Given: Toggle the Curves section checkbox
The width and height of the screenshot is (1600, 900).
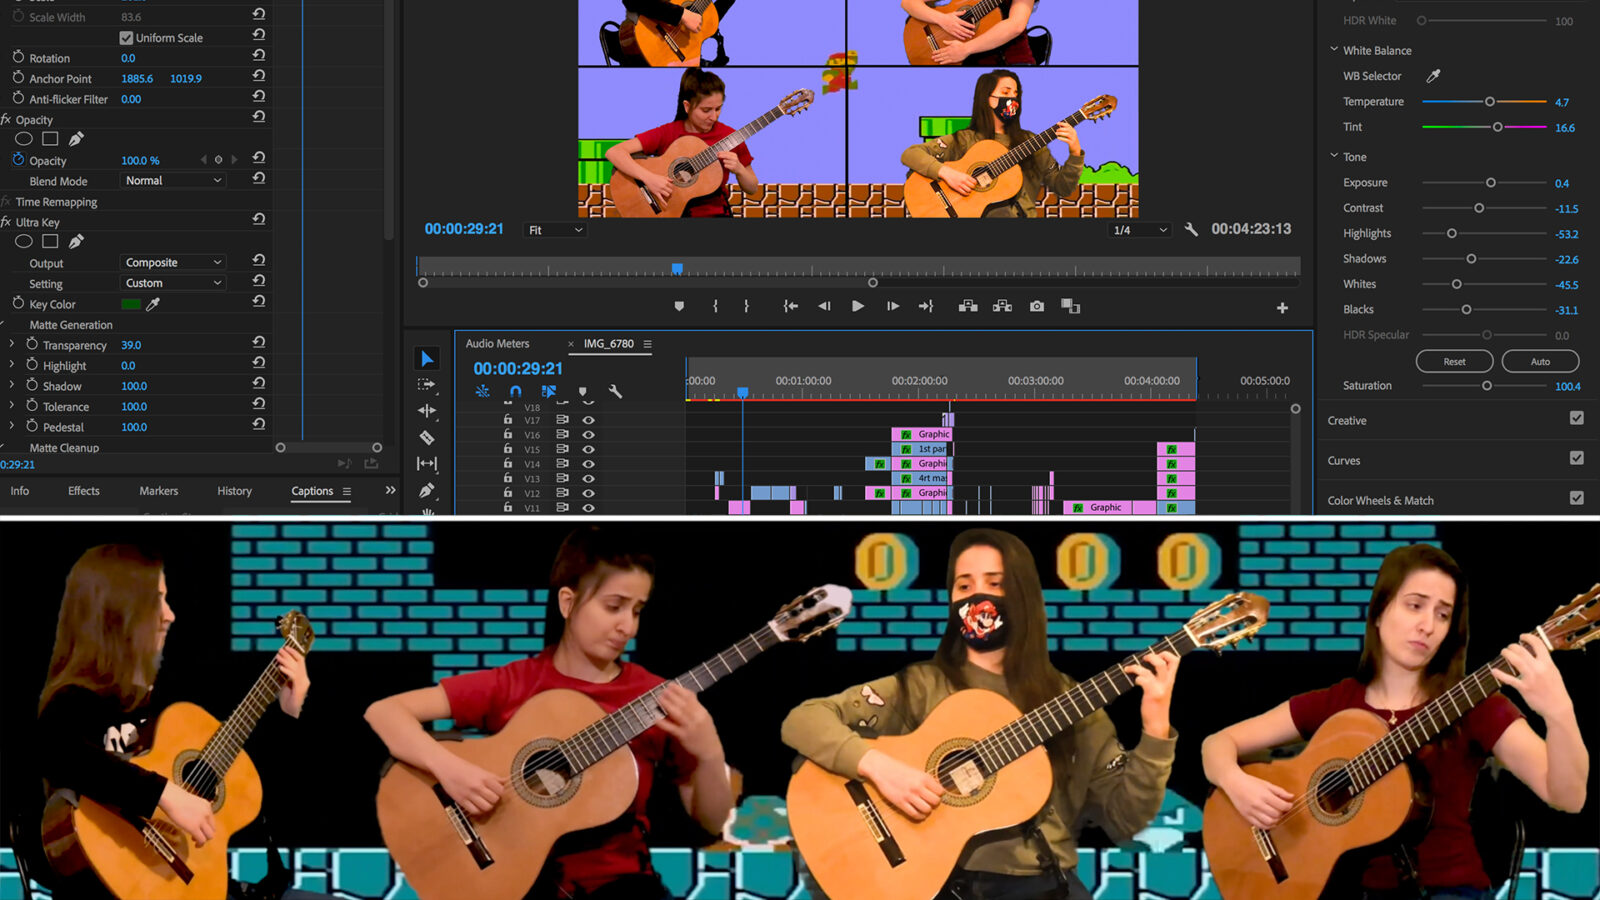Looking at the screenshot, I should [1577, 458].
